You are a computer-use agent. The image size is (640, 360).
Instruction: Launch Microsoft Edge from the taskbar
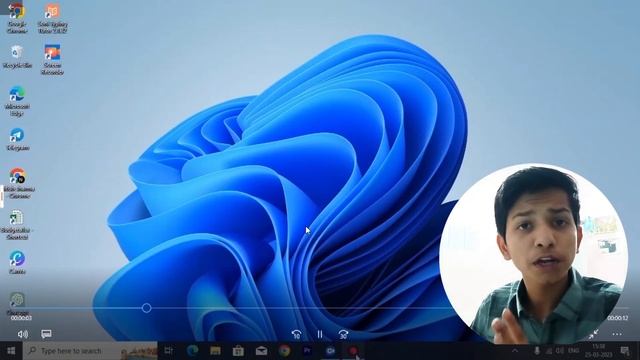click(192, 351)
